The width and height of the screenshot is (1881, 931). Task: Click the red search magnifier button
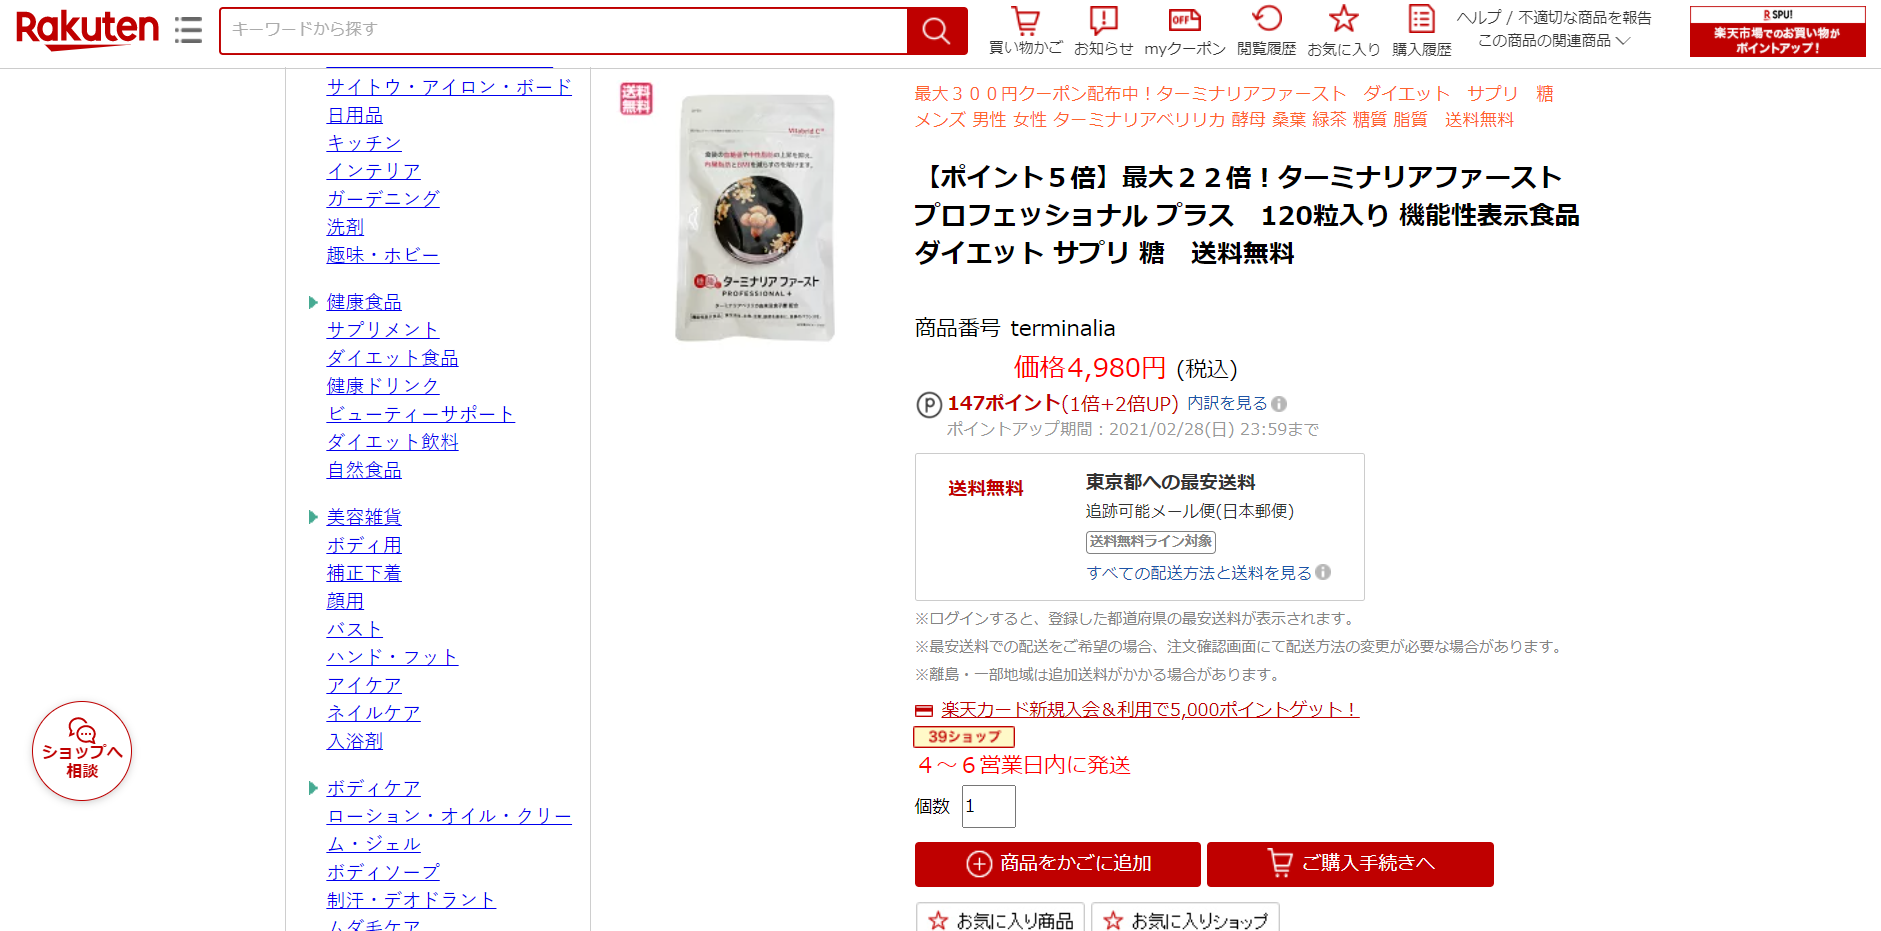[x=936, y=31]
